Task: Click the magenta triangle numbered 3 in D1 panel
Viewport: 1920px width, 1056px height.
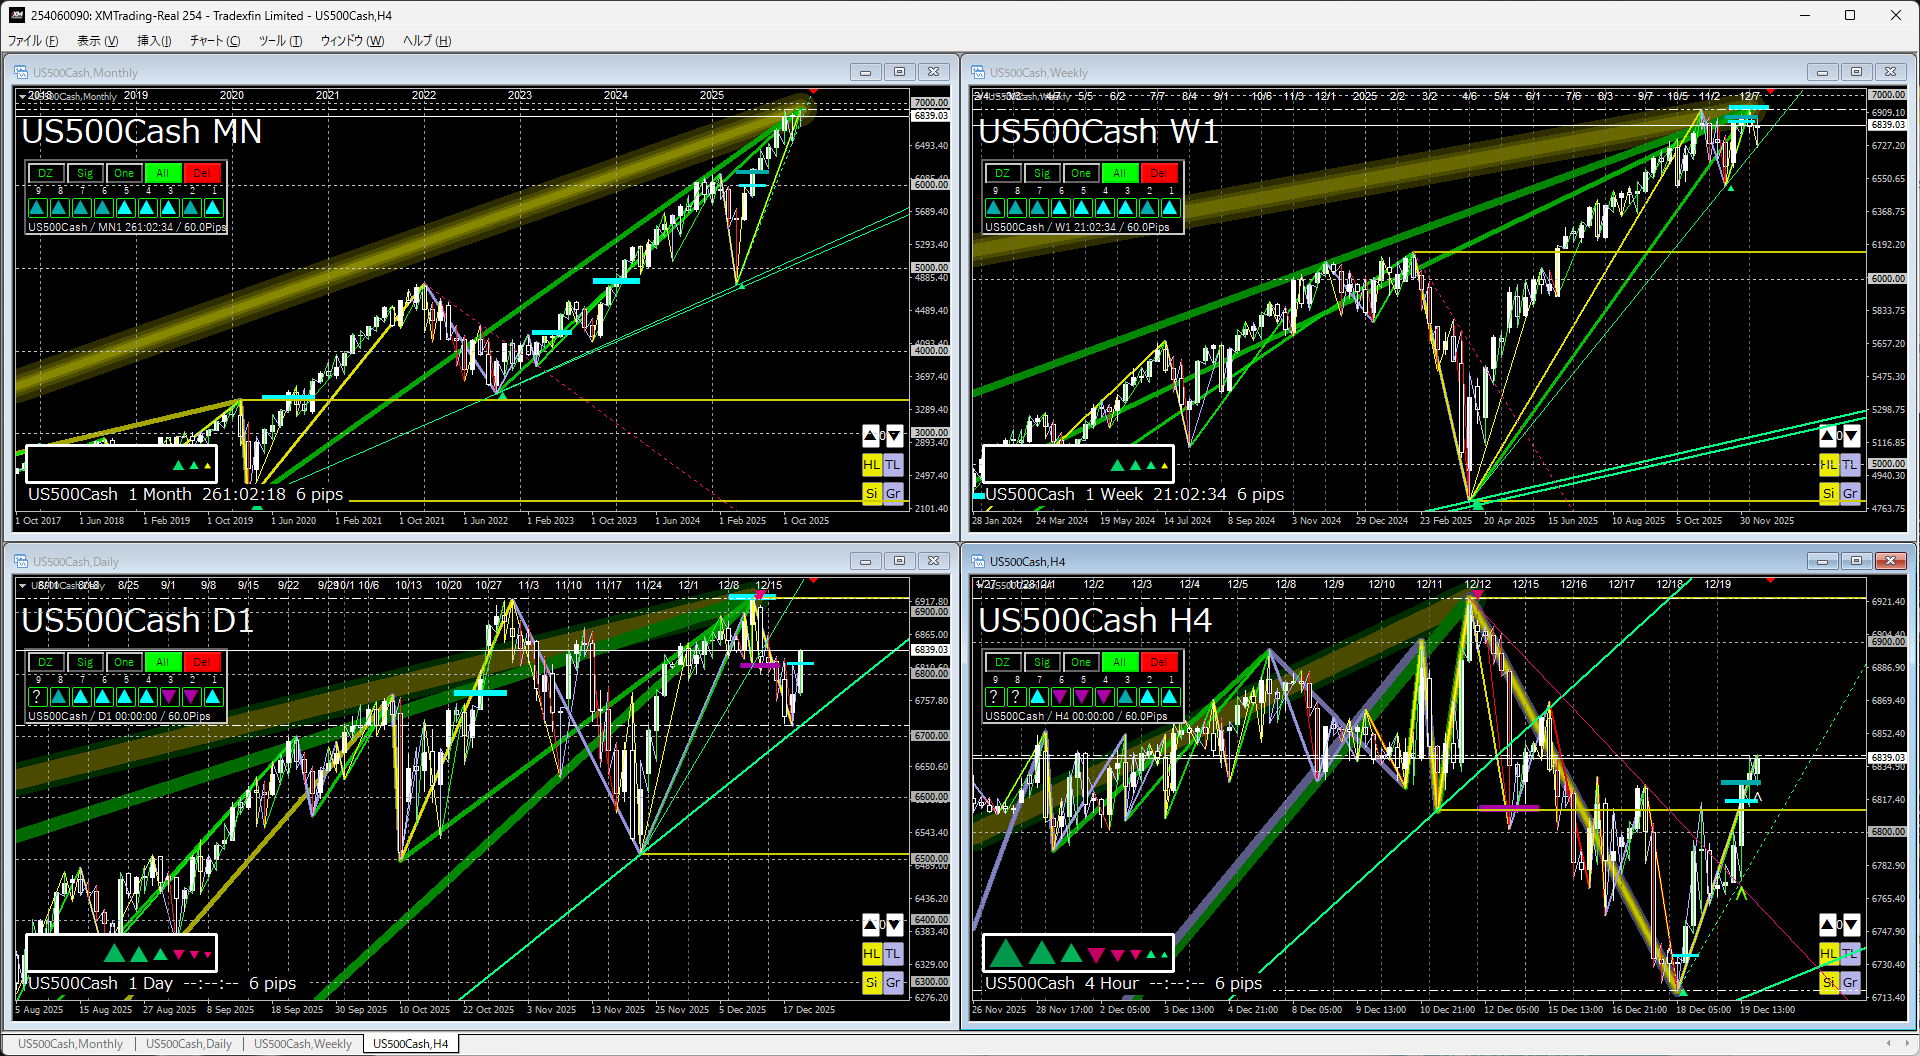Action: click(x=169, y=697)
